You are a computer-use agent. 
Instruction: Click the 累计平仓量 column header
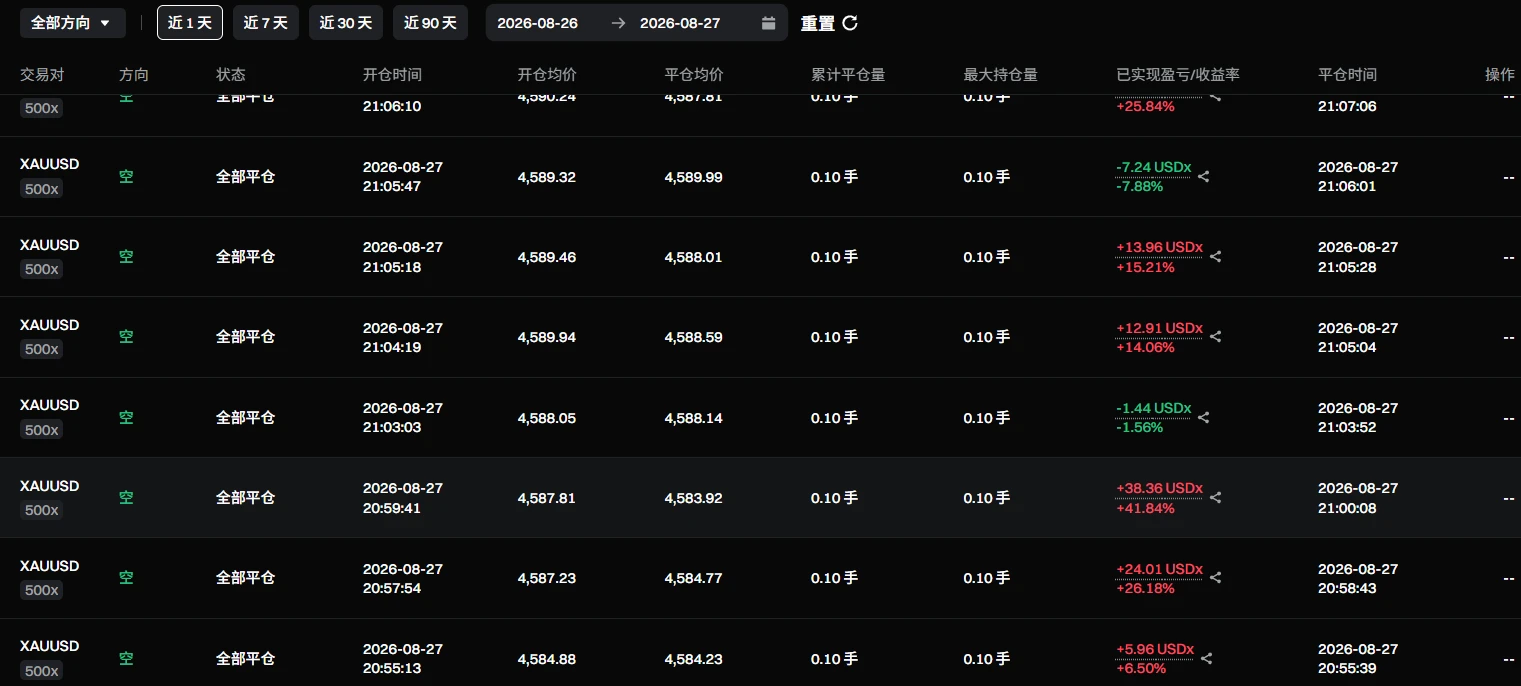[848, 75]
